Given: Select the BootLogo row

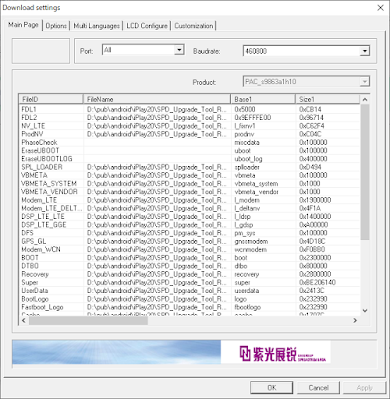Looking at the screenshot, I should click(x=189, y=299).
